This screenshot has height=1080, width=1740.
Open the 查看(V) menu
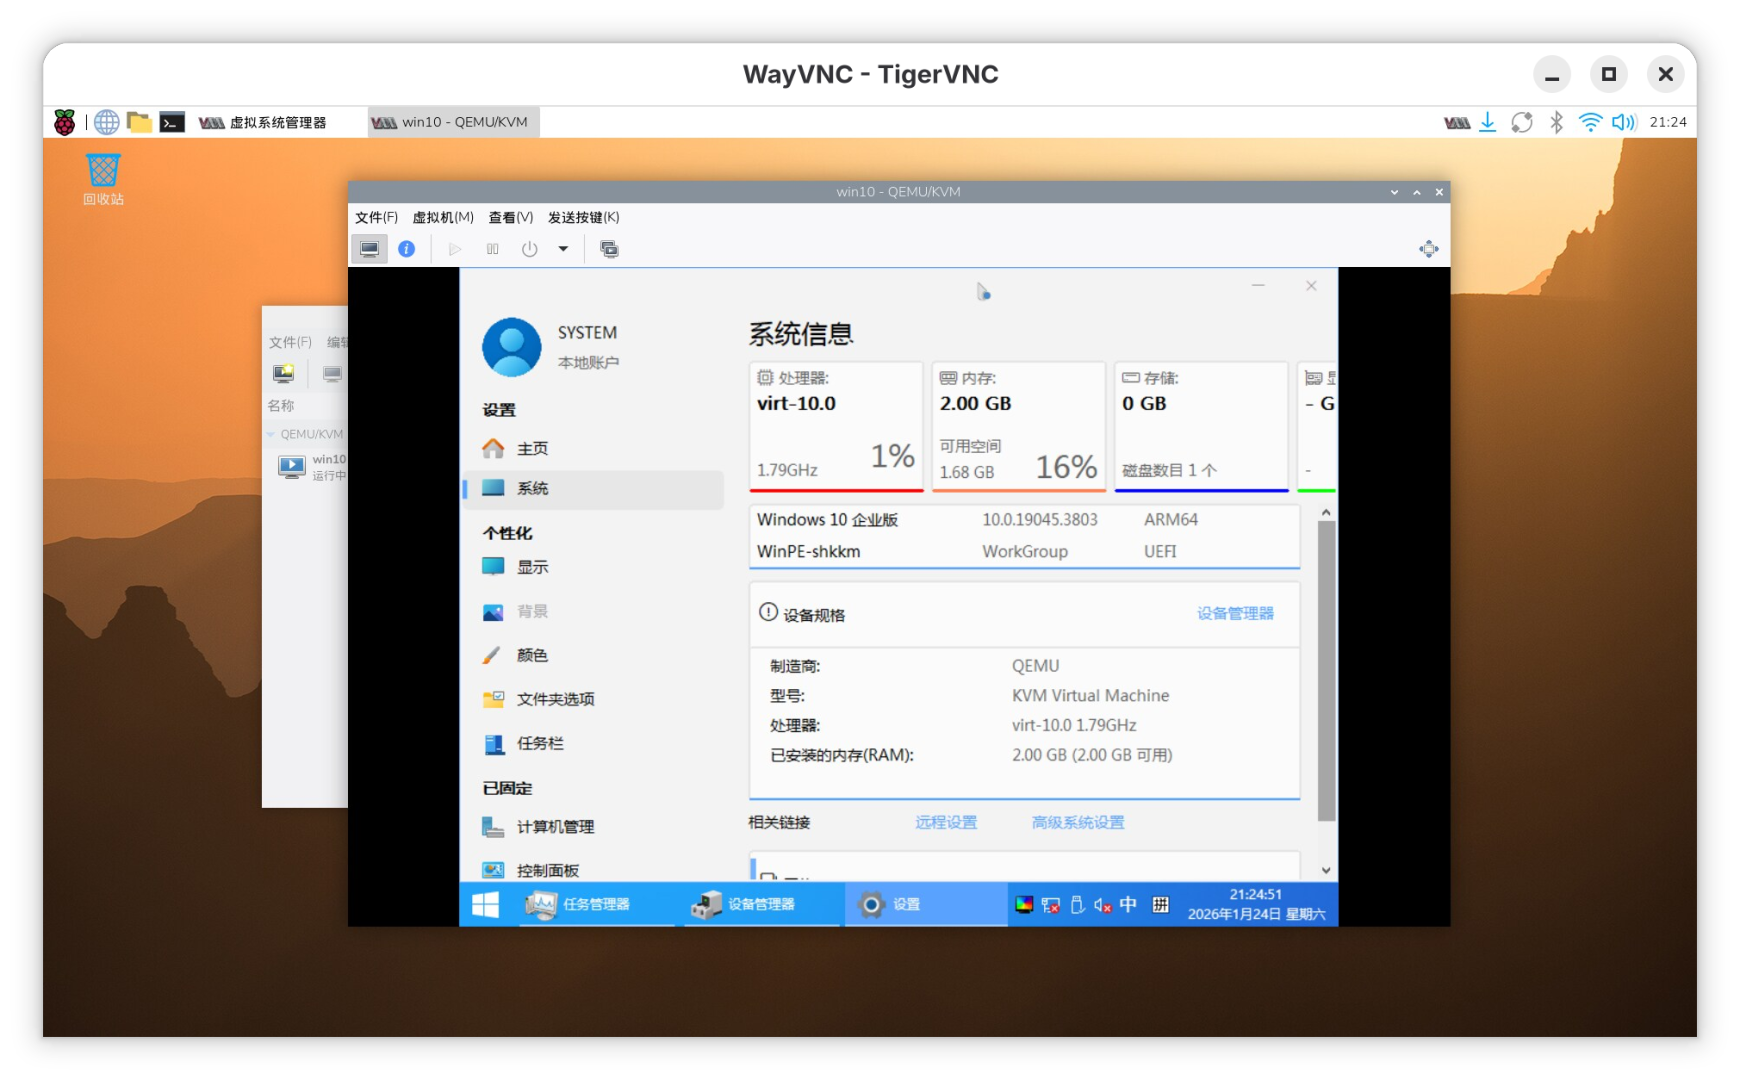pos(510,217)
